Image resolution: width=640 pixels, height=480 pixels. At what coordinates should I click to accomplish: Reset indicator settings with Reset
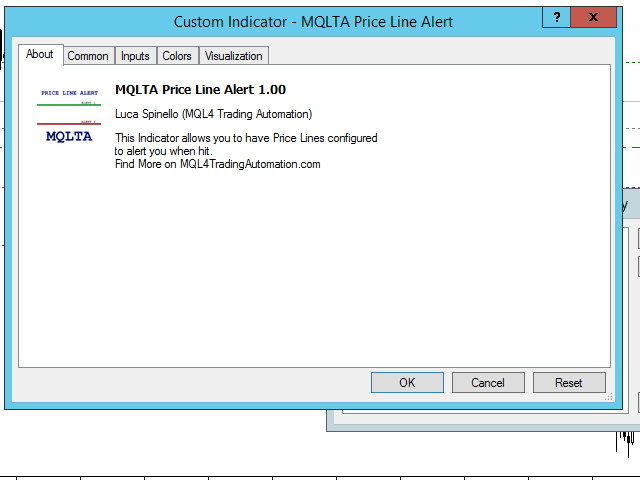point(569,382)
